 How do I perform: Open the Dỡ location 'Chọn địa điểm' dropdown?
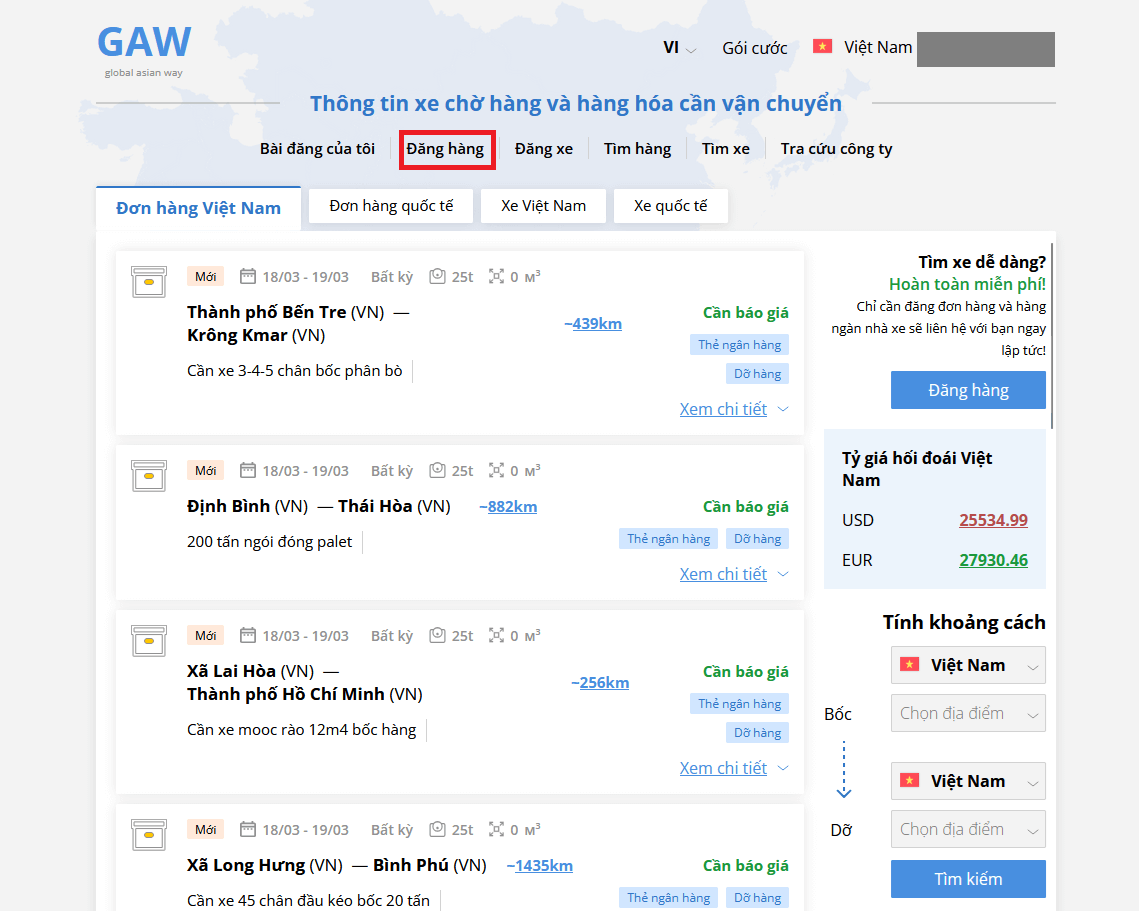coord(967,829)
